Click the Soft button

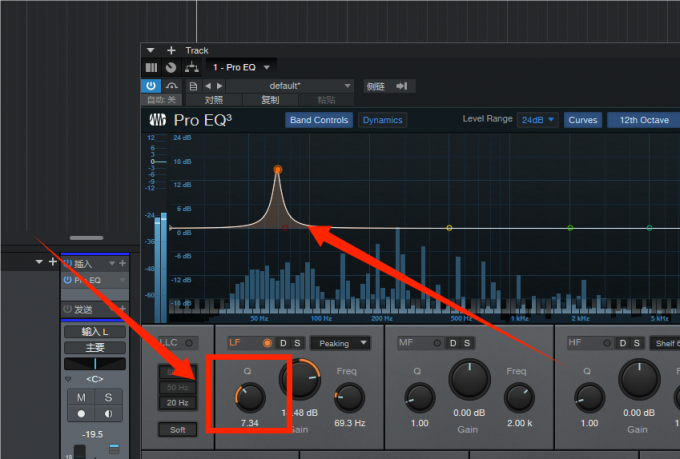[x=177, y=430]
